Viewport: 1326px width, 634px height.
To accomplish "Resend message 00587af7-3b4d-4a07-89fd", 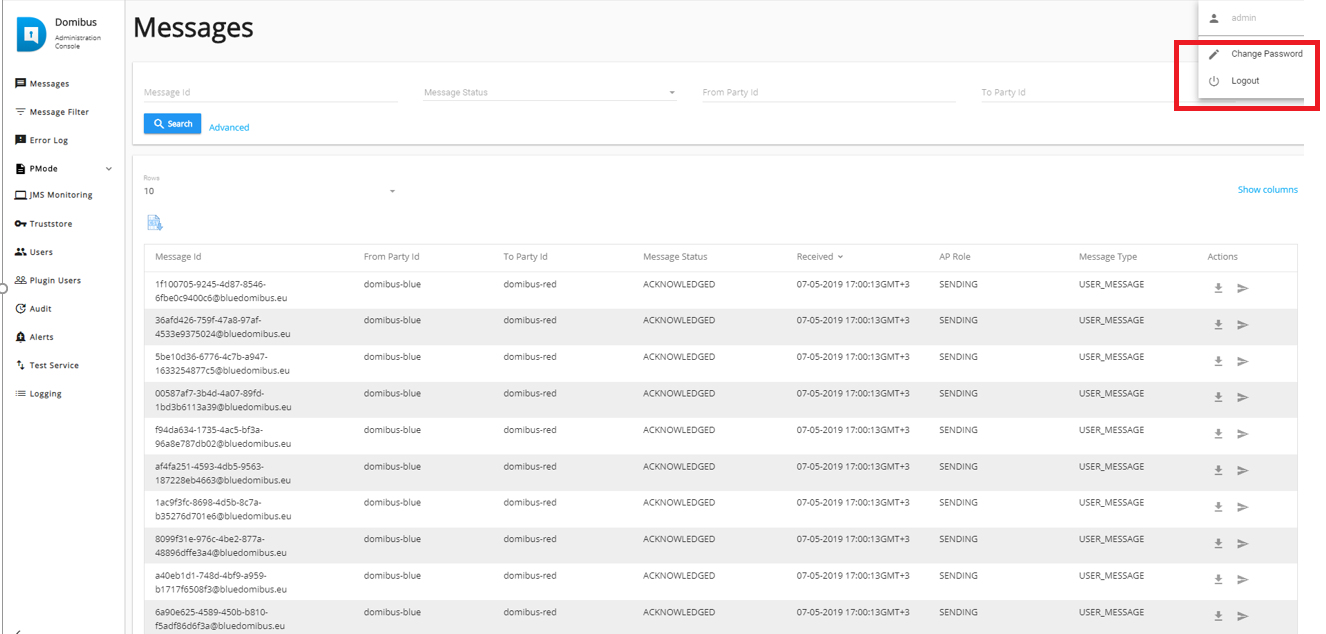I will point(1242,397).
